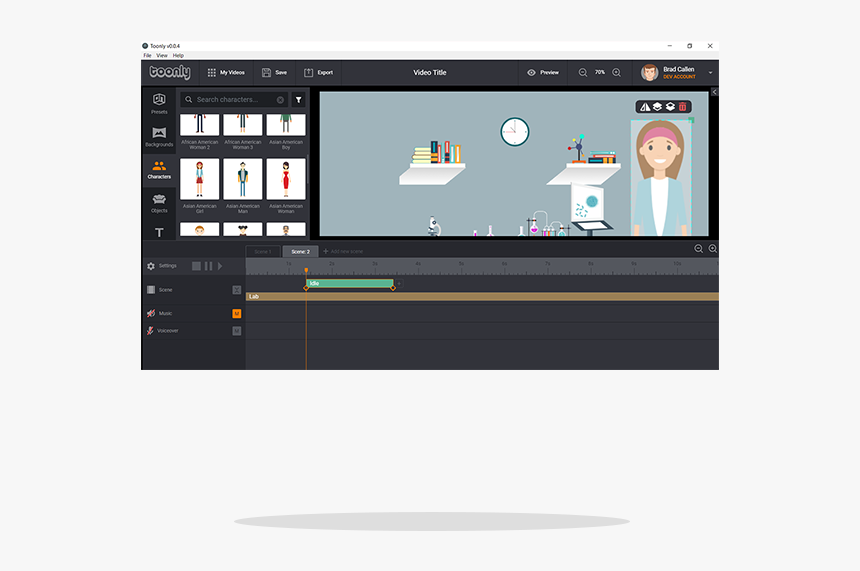Click the Preview button
The height and width of the screenshot is (571, 860).
[x=543, y=73]
